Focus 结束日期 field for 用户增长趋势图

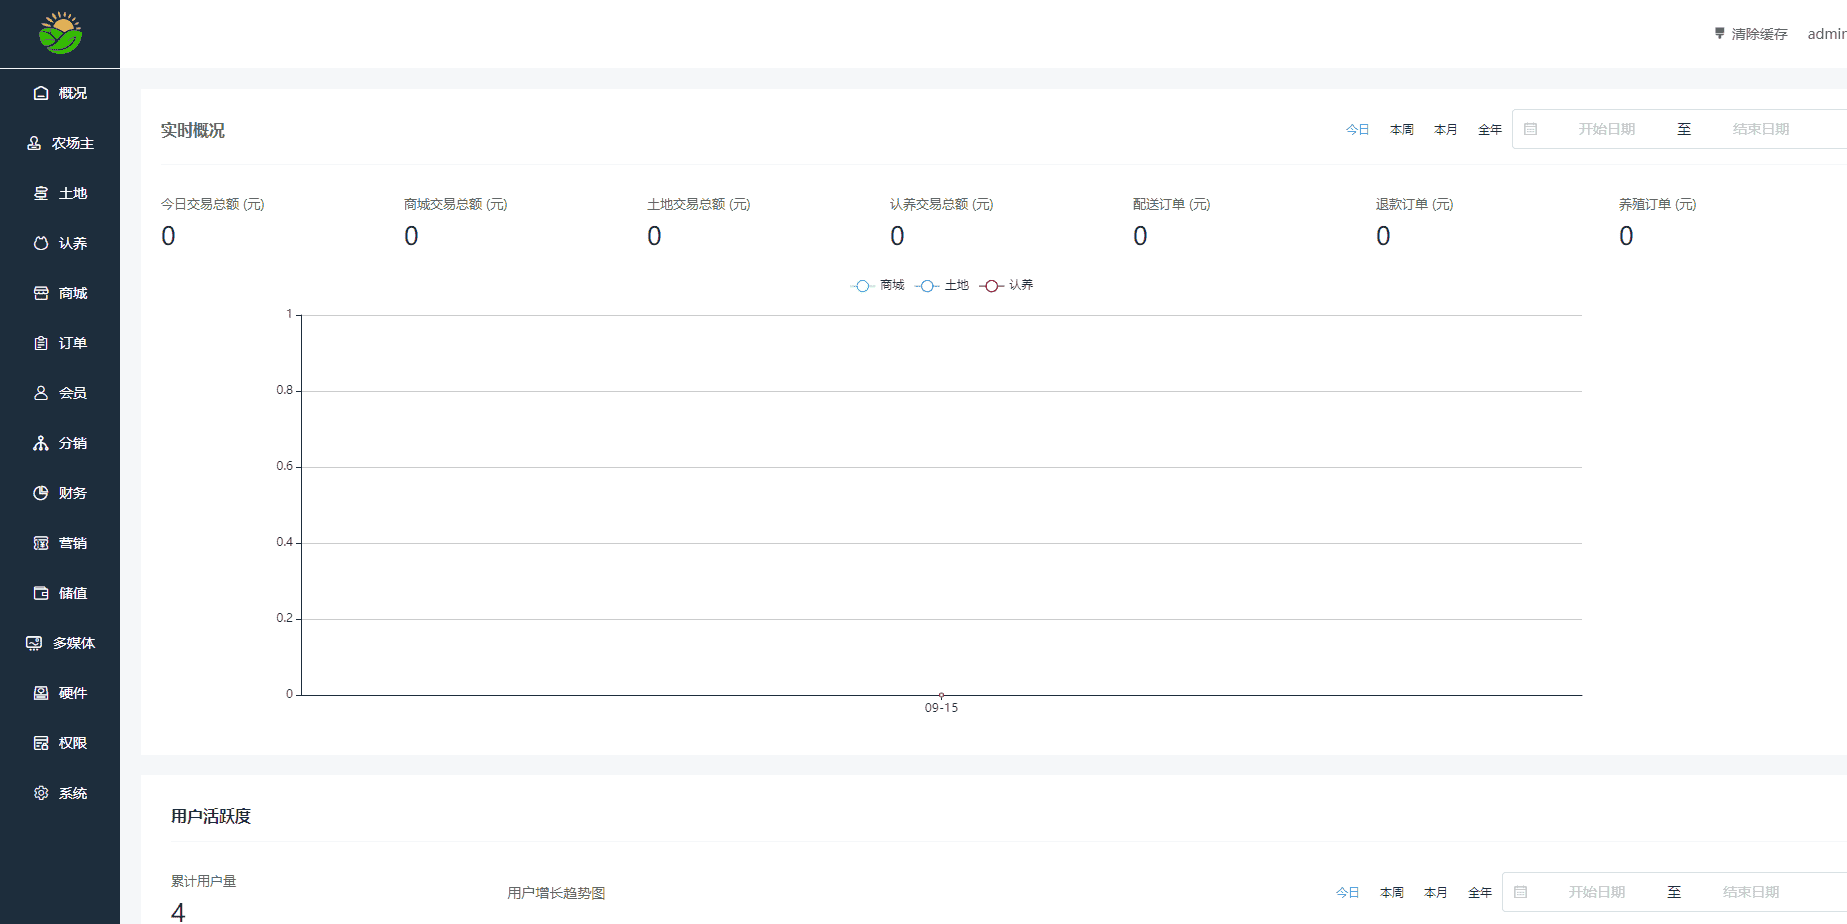[x=1751, y=892]
